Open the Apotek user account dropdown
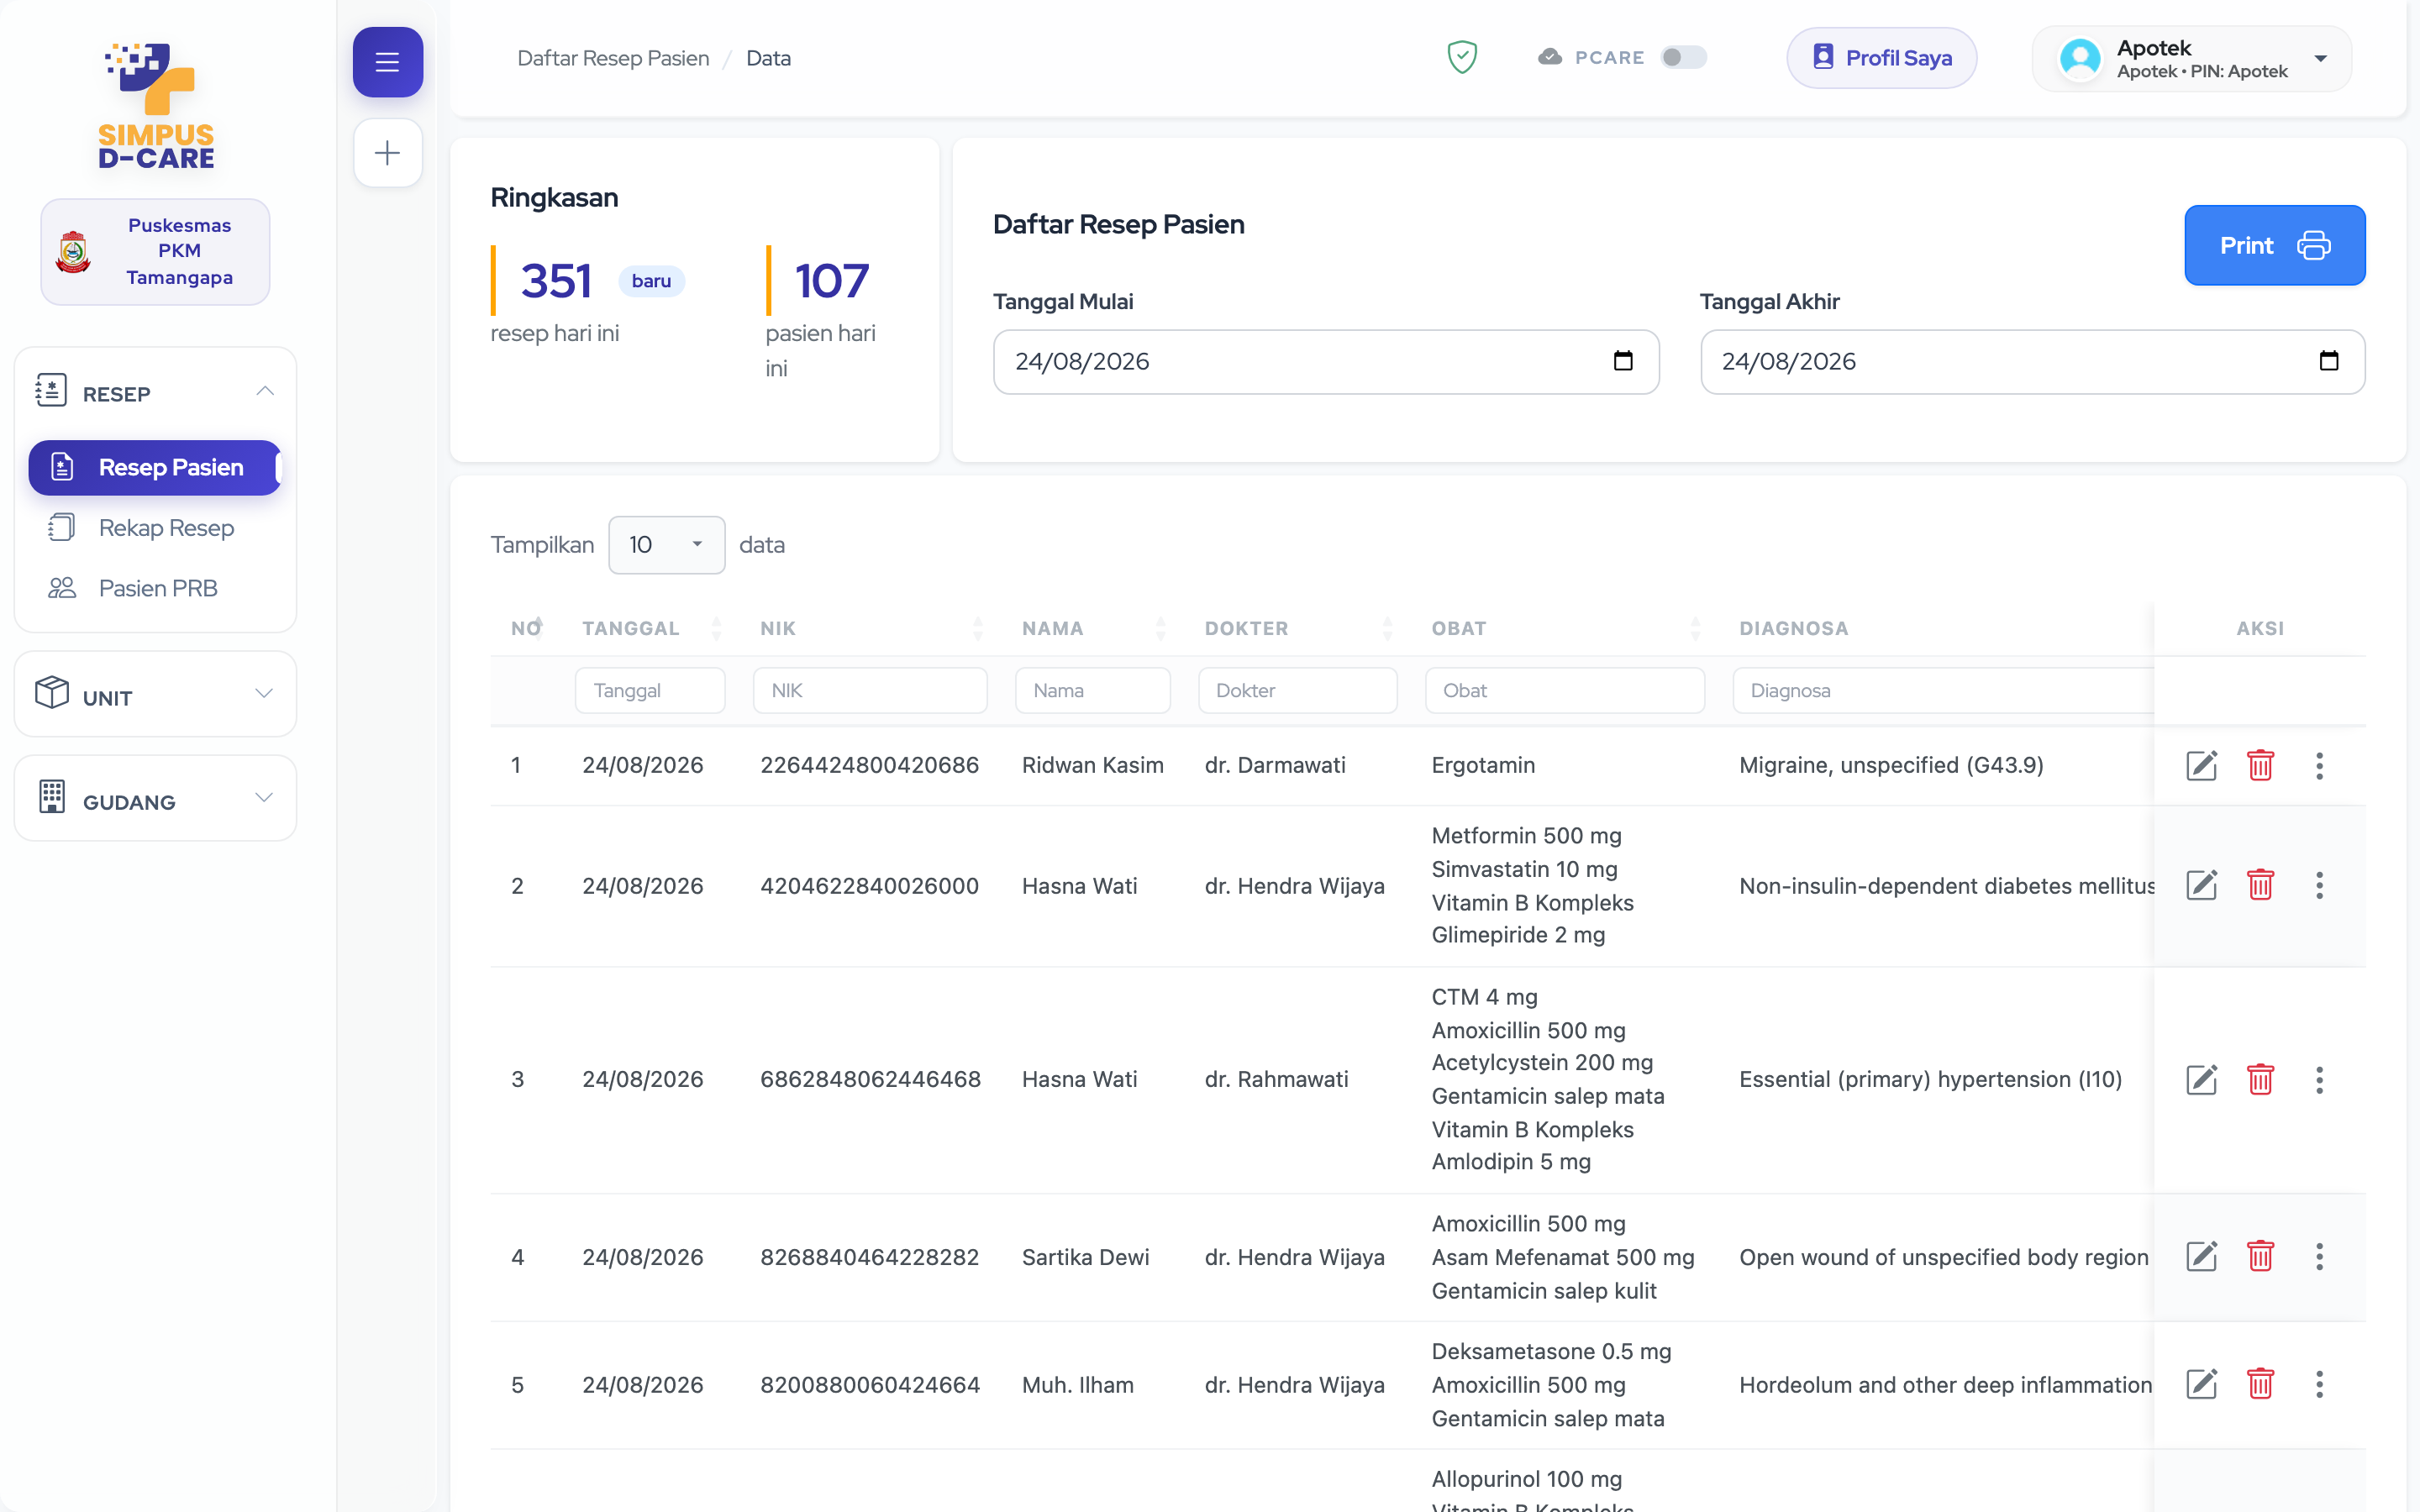 tap(2192, 59)
